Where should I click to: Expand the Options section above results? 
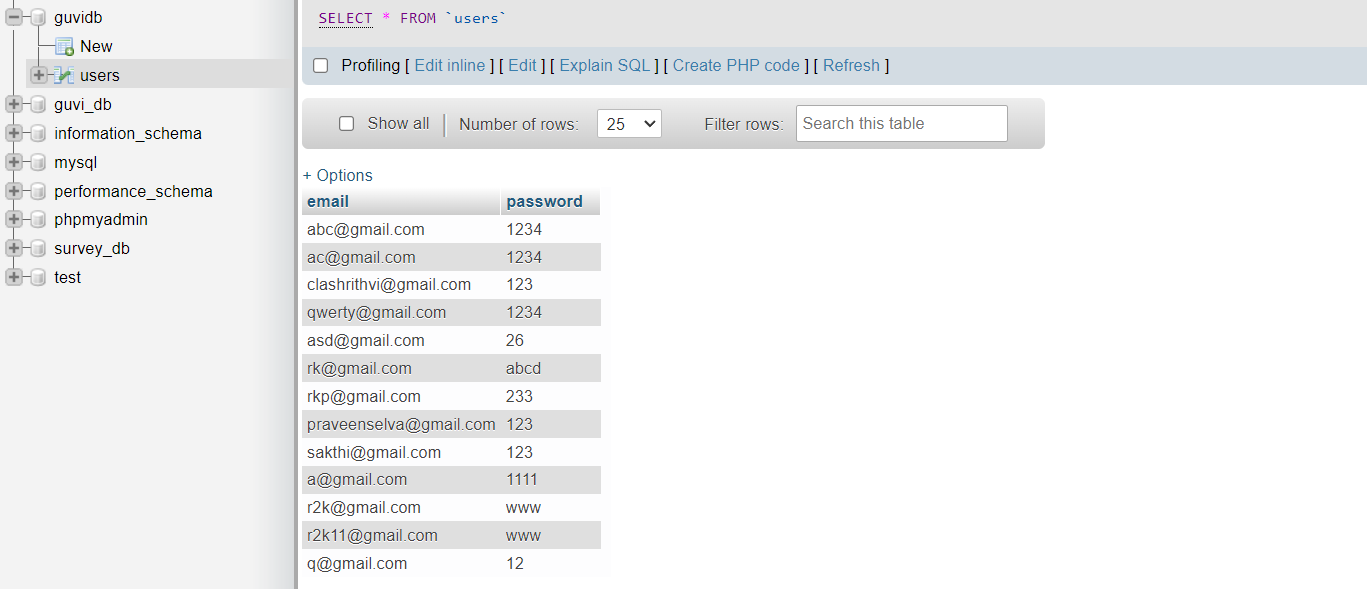click(338, 175)
